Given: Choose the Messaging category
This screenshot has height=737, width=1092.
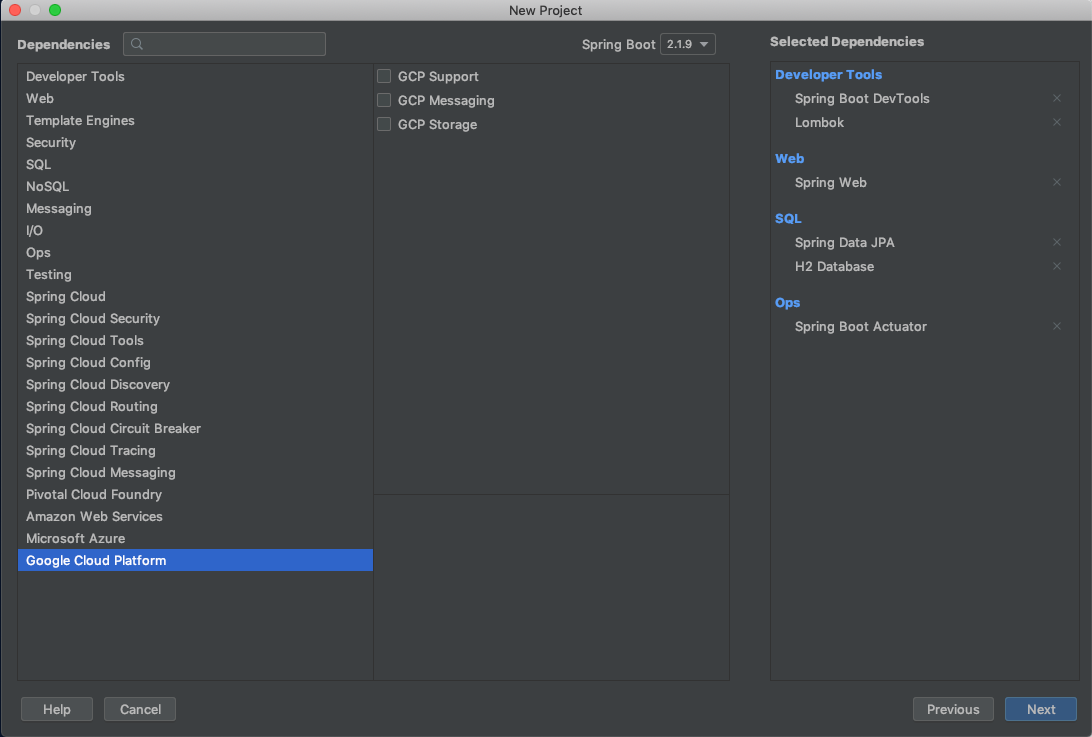Looking at the screenshot, I should pyautogui.click(x=195, y=208).
